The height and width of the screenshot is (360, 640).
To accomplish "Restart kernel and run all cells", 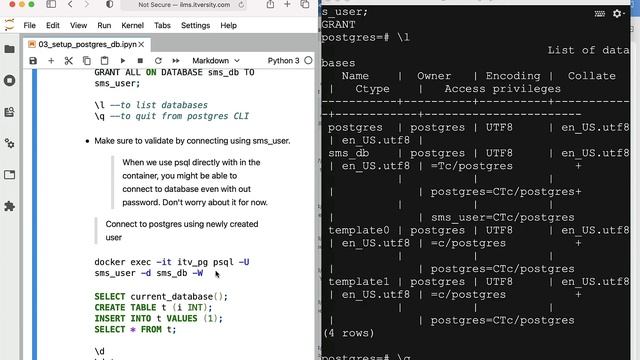I will coord(176,61).
